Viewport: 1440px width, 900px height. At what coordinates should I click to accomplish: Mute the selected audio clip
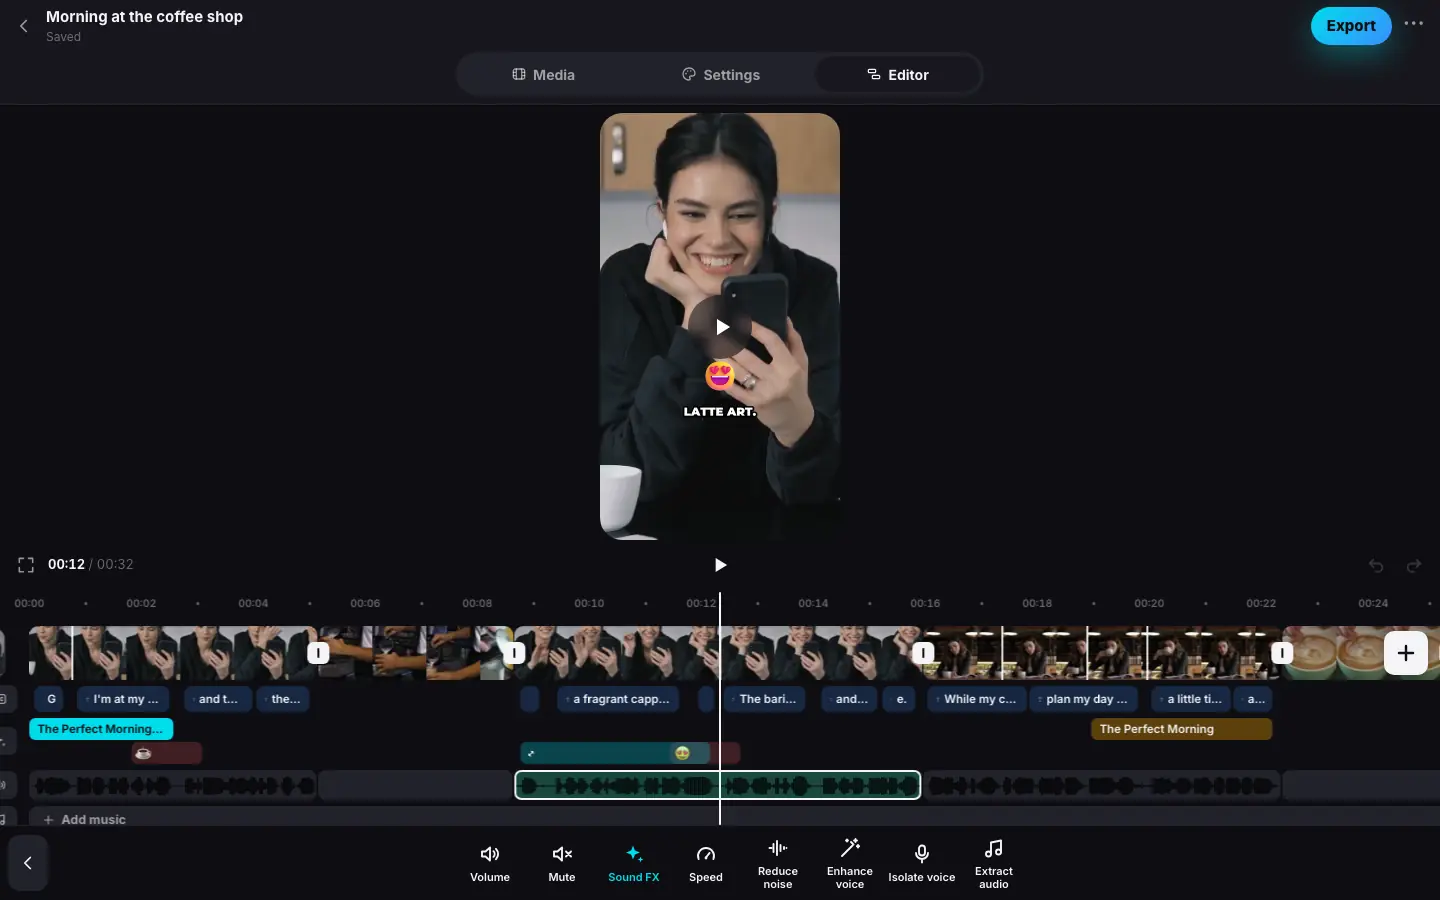coord(562,864)
